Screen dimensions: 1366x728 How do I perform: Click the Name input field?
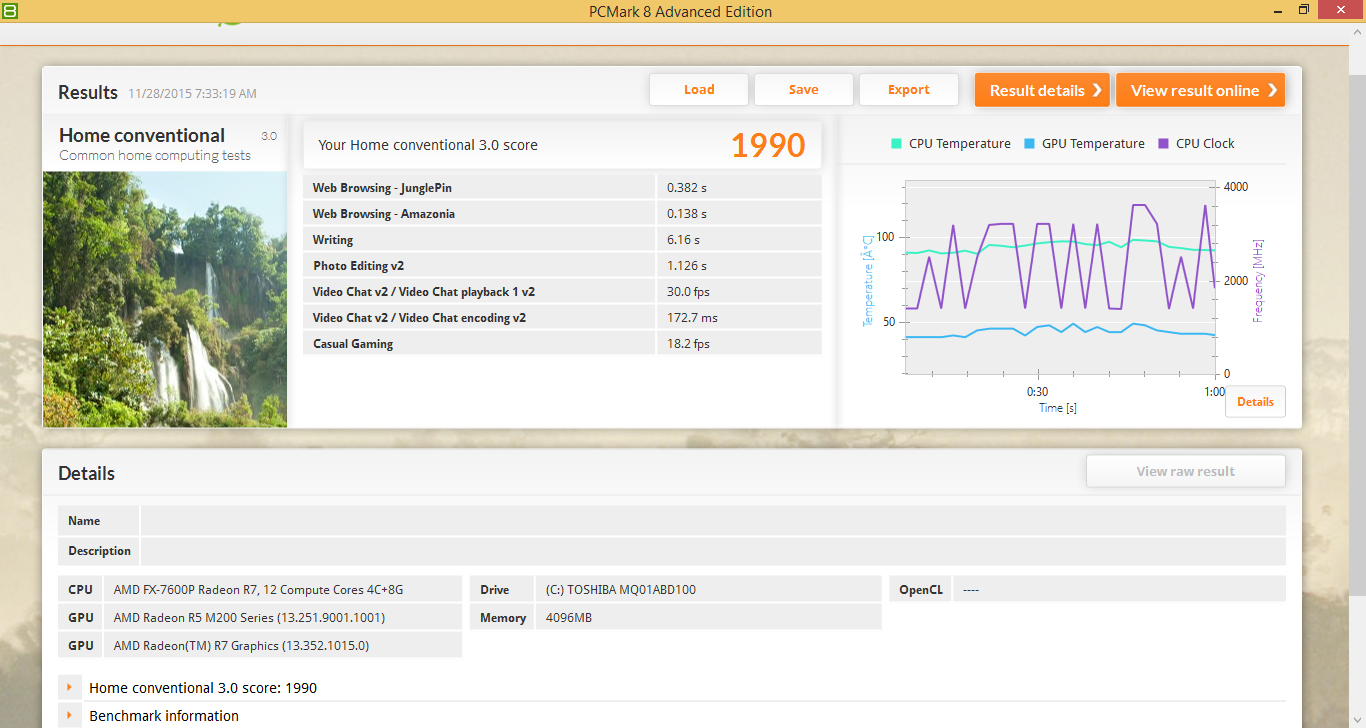point(713,521)
